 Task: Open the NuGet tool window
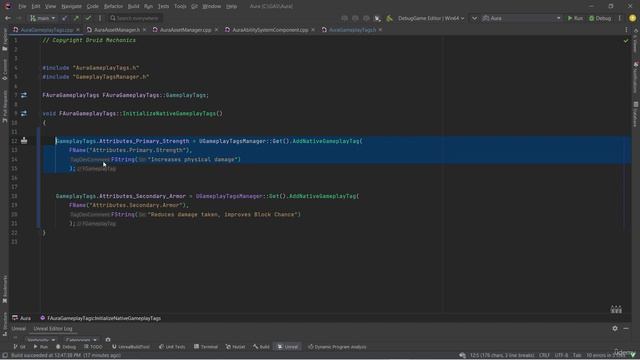(x=236, y=347)
